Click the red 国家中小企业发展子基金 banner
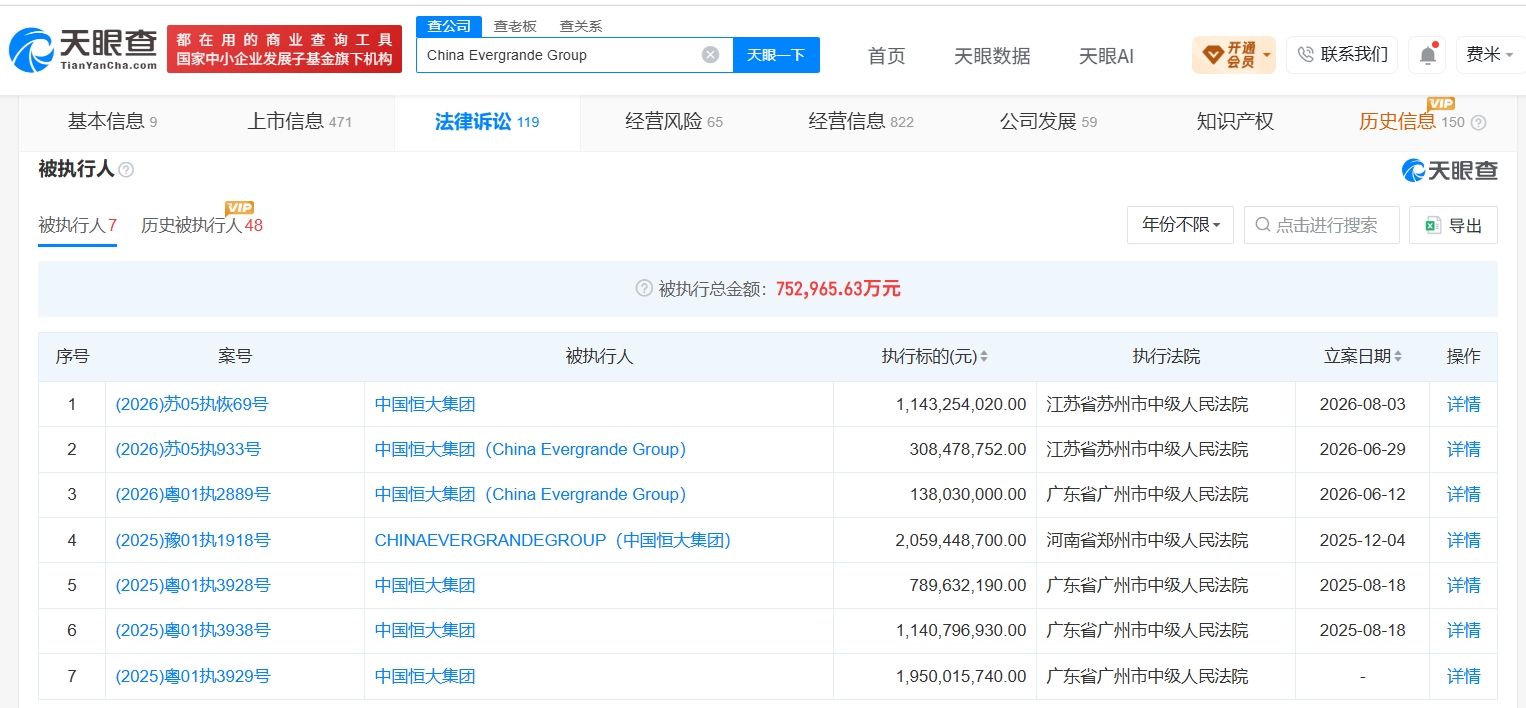 coord(284,49)
